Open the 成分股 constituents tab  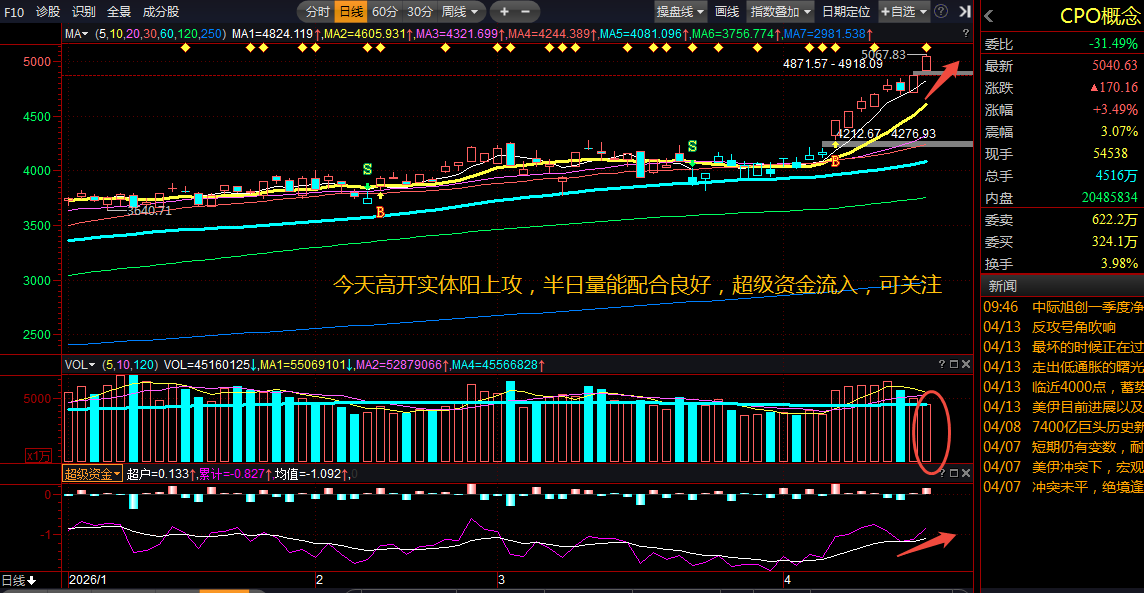(161, 12)
